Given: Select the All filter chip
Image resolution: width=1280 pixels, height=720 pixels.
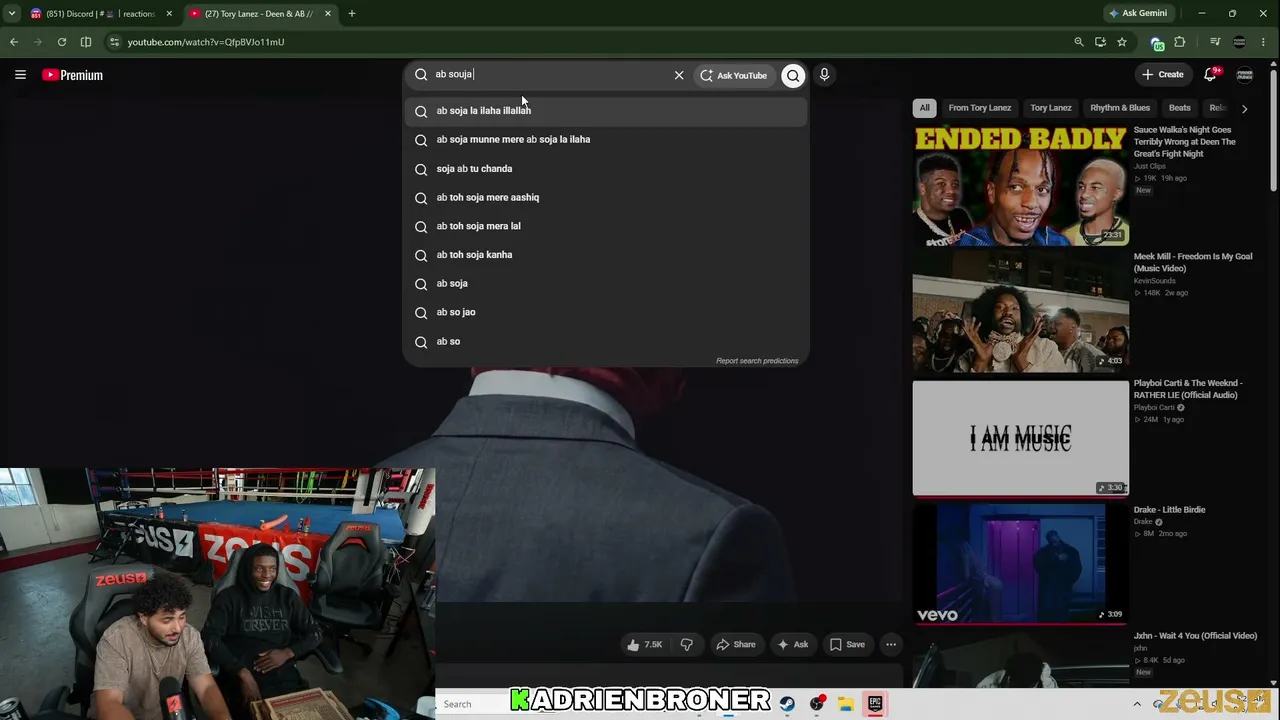Looking at the screenshot, I should tap(925, 108).
